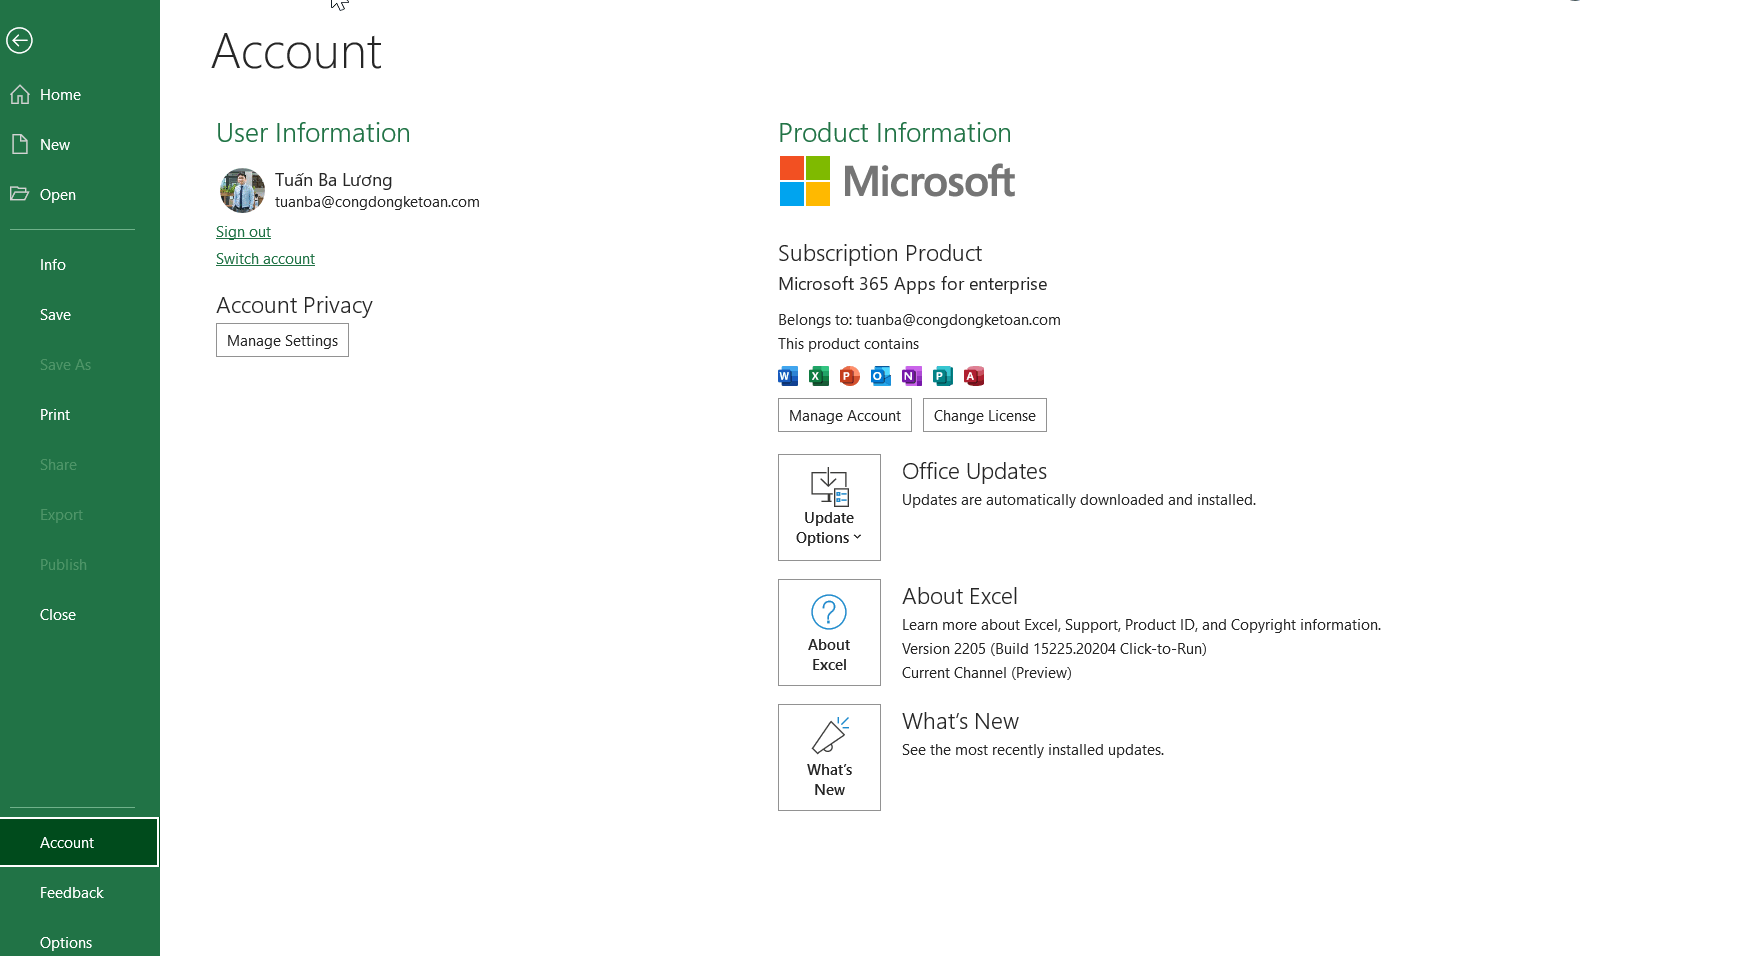Click the Microsoft logo

click(897, 181)
